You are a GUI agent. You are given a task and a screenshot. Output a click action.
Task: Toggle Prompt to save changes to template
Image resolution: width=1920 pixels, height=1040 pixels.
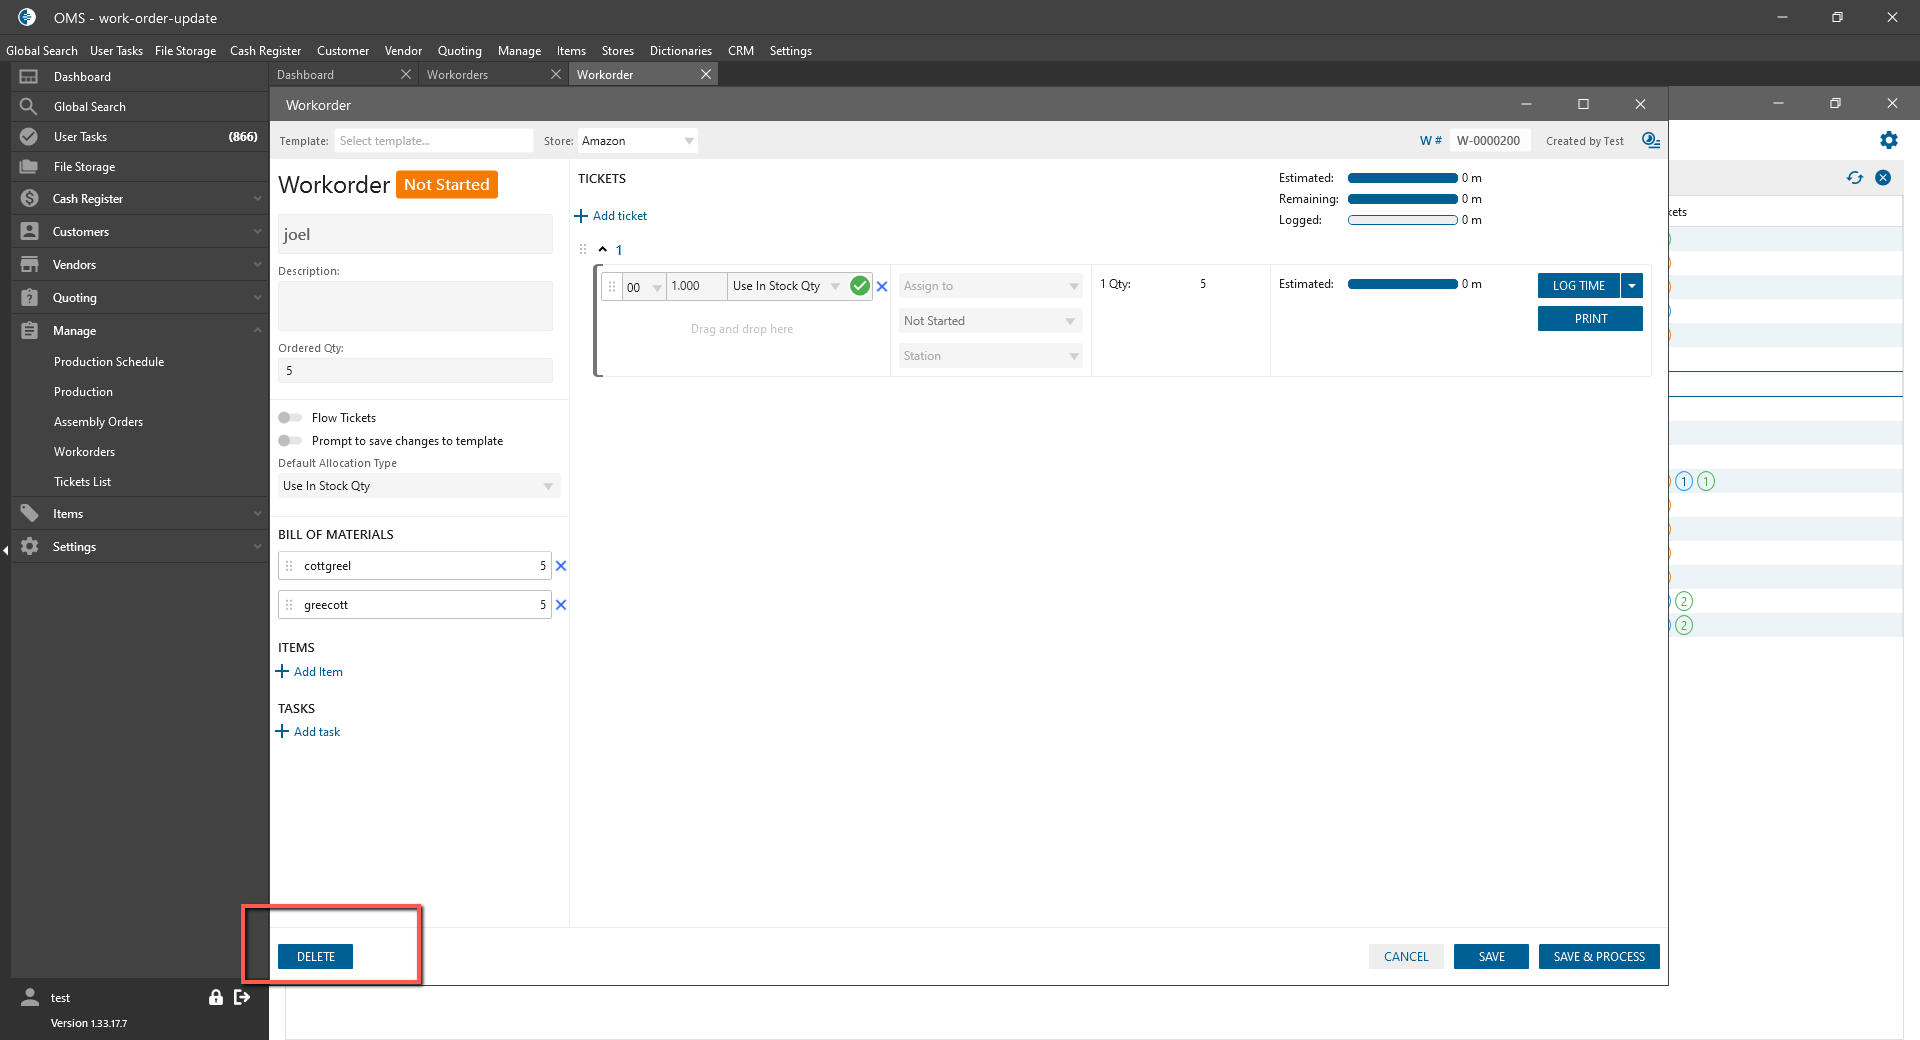(290, 441)
